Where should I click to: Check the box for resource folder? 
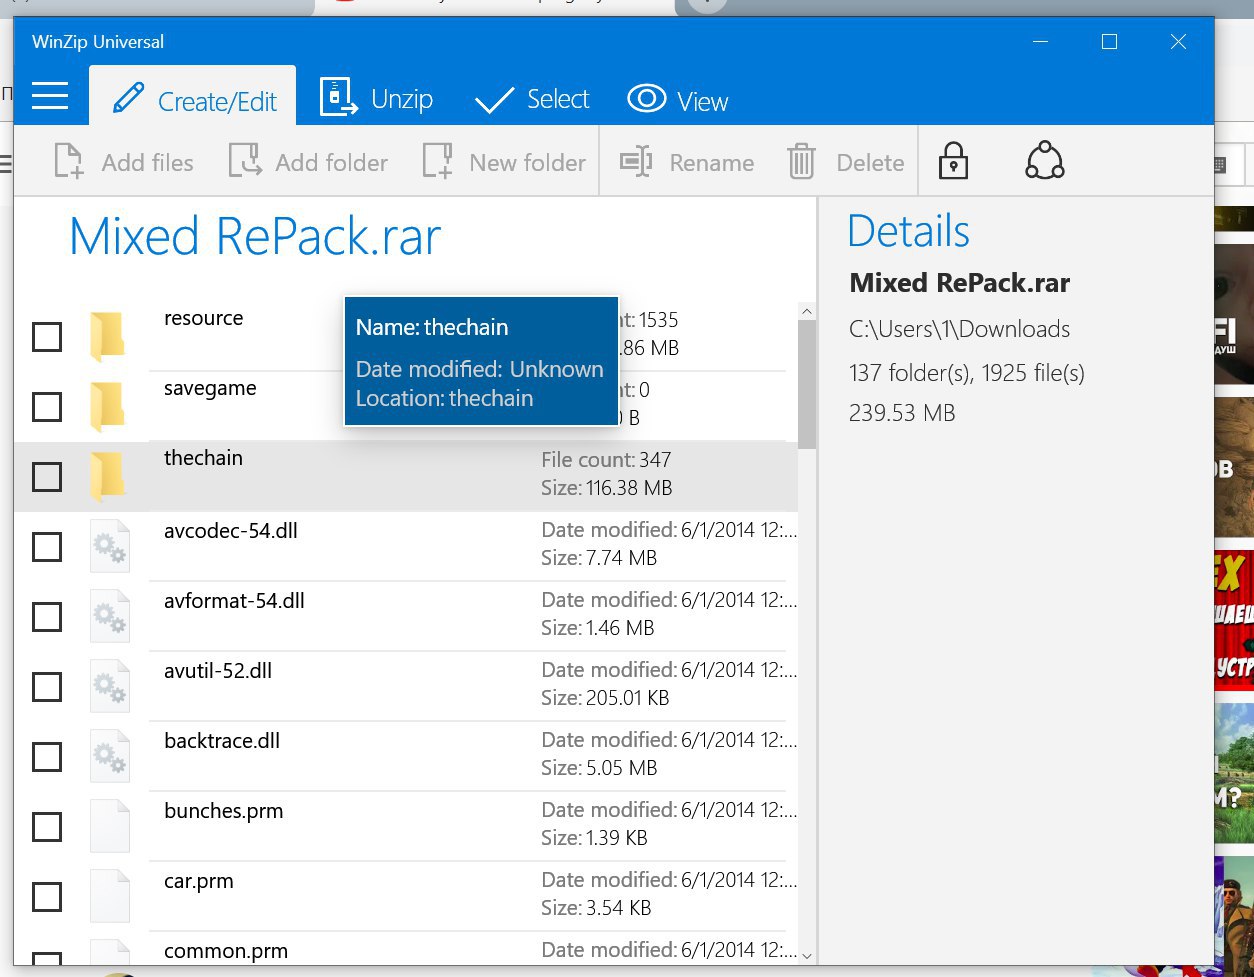point(47,337)
